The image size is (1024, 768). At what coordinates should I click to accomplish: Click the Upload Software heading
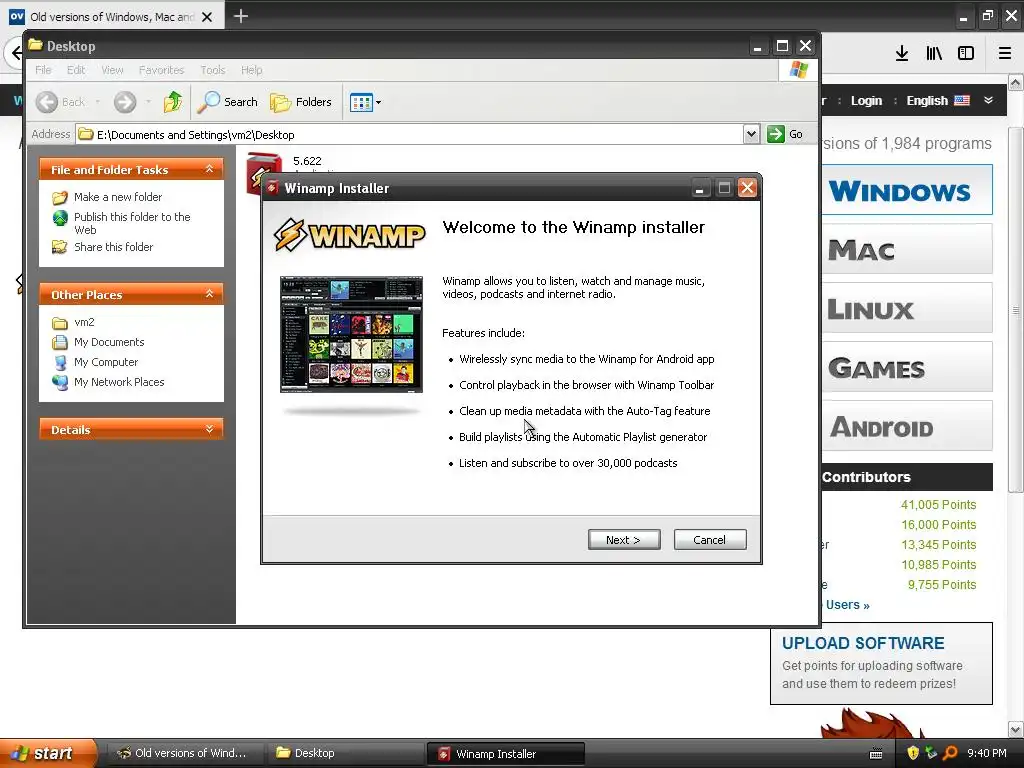click(863, 643)
